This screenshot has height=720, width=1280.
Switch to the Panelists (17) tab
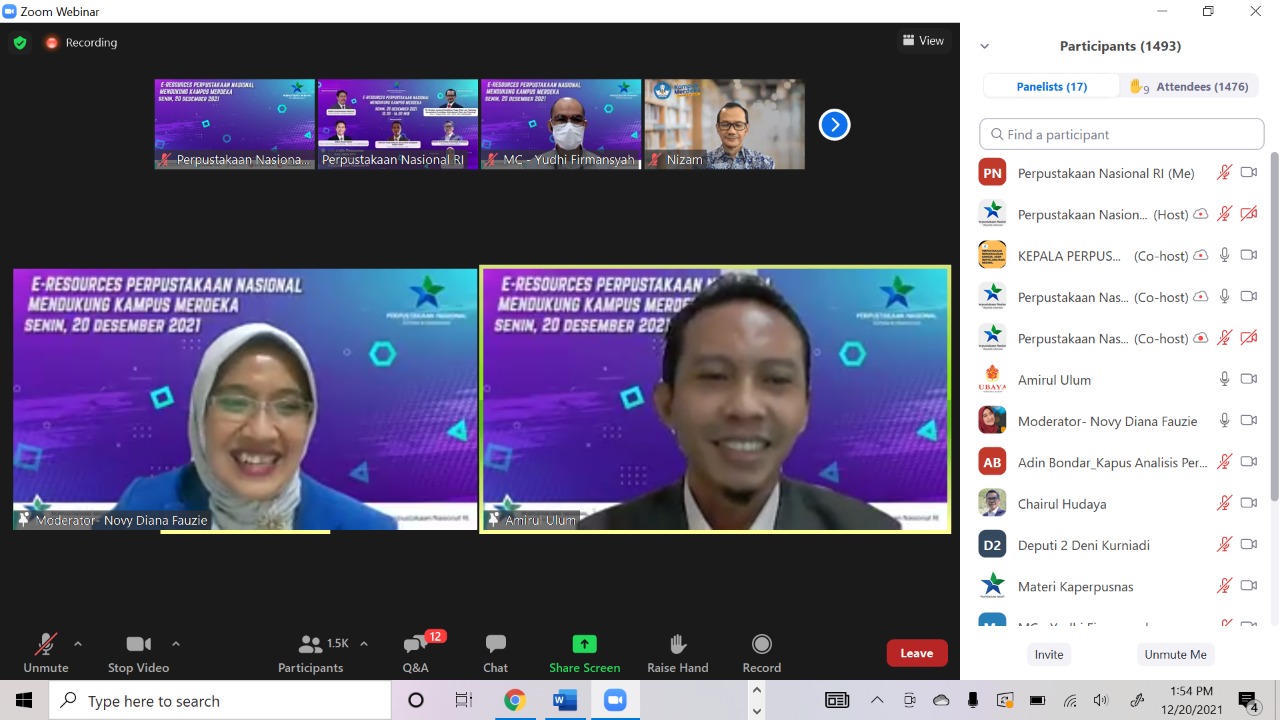[1052, 87]
